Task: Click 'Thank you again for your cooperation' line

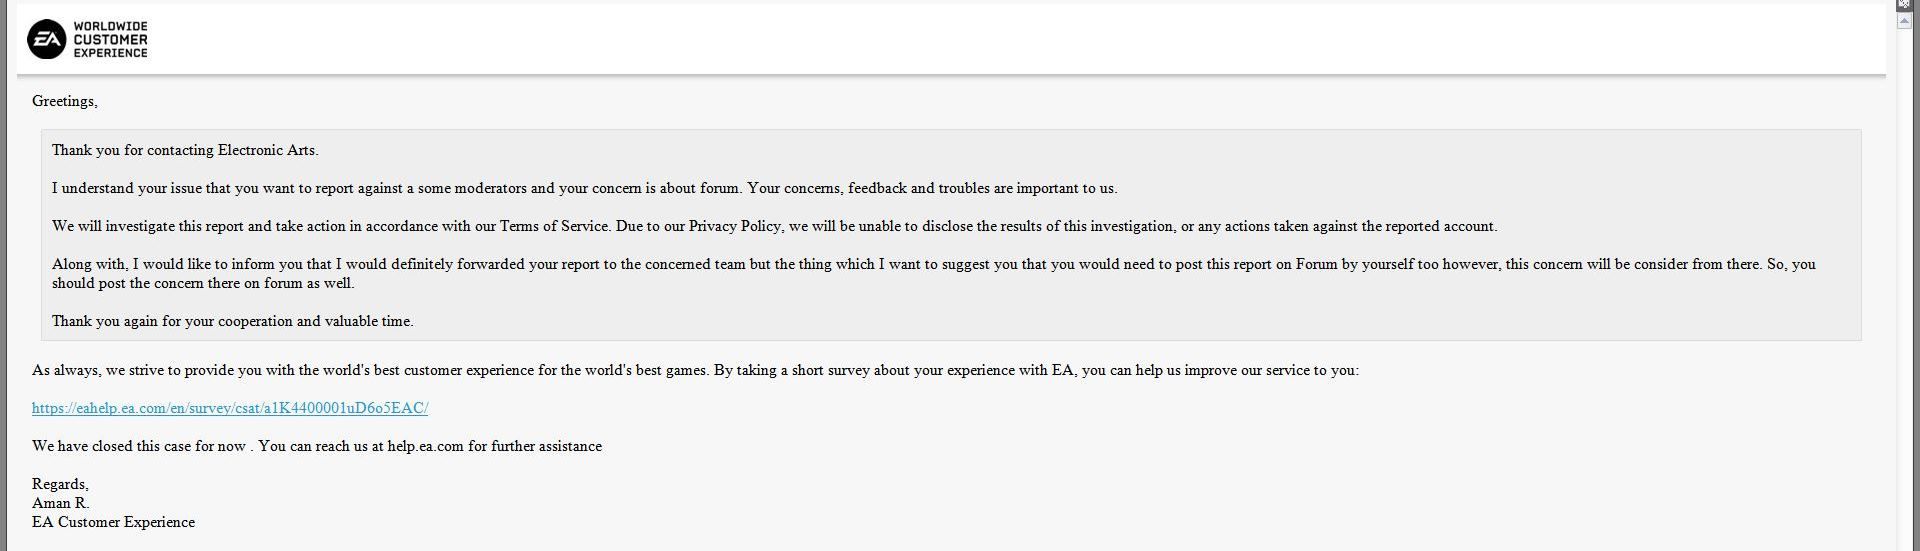Action: click(x=232, y=321)
